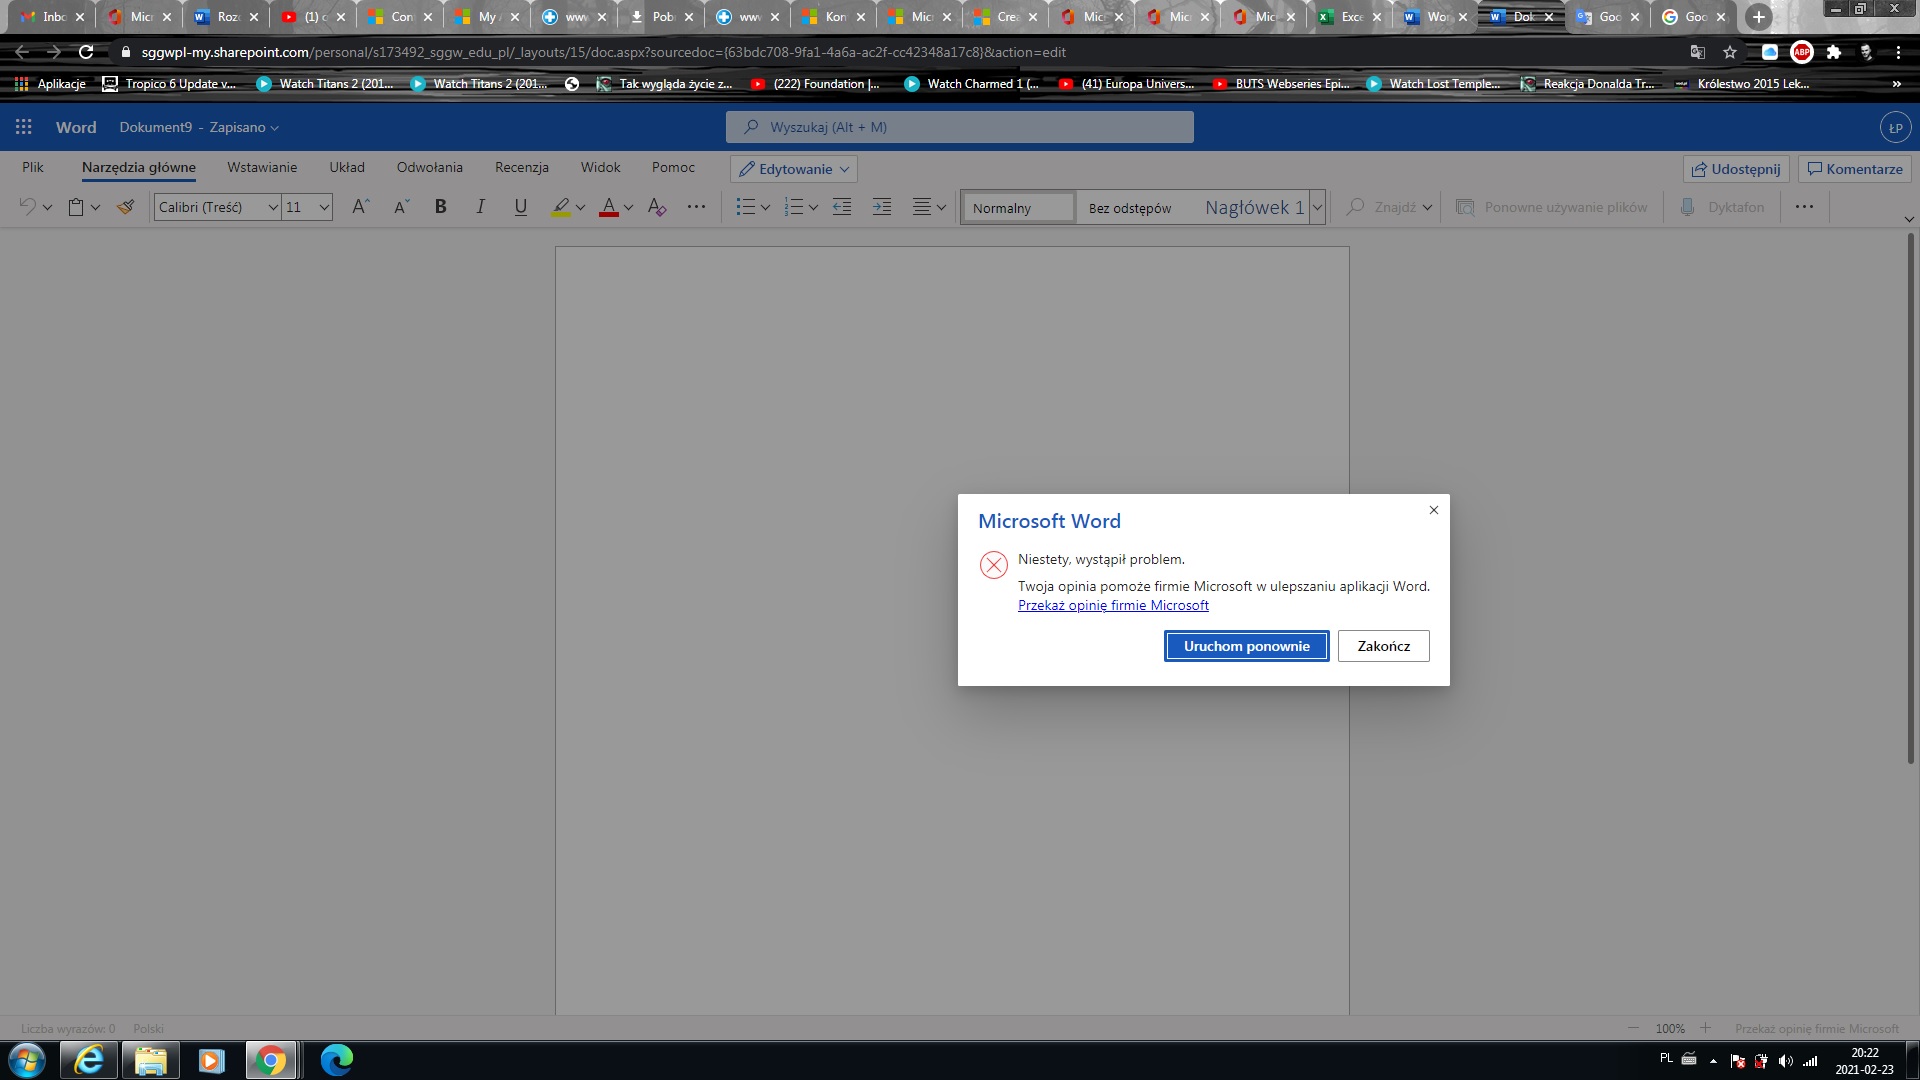The image size is (1920, 1080).
Task: Click Ponowne używanie plików icon
Action: tap(1465, 207)
